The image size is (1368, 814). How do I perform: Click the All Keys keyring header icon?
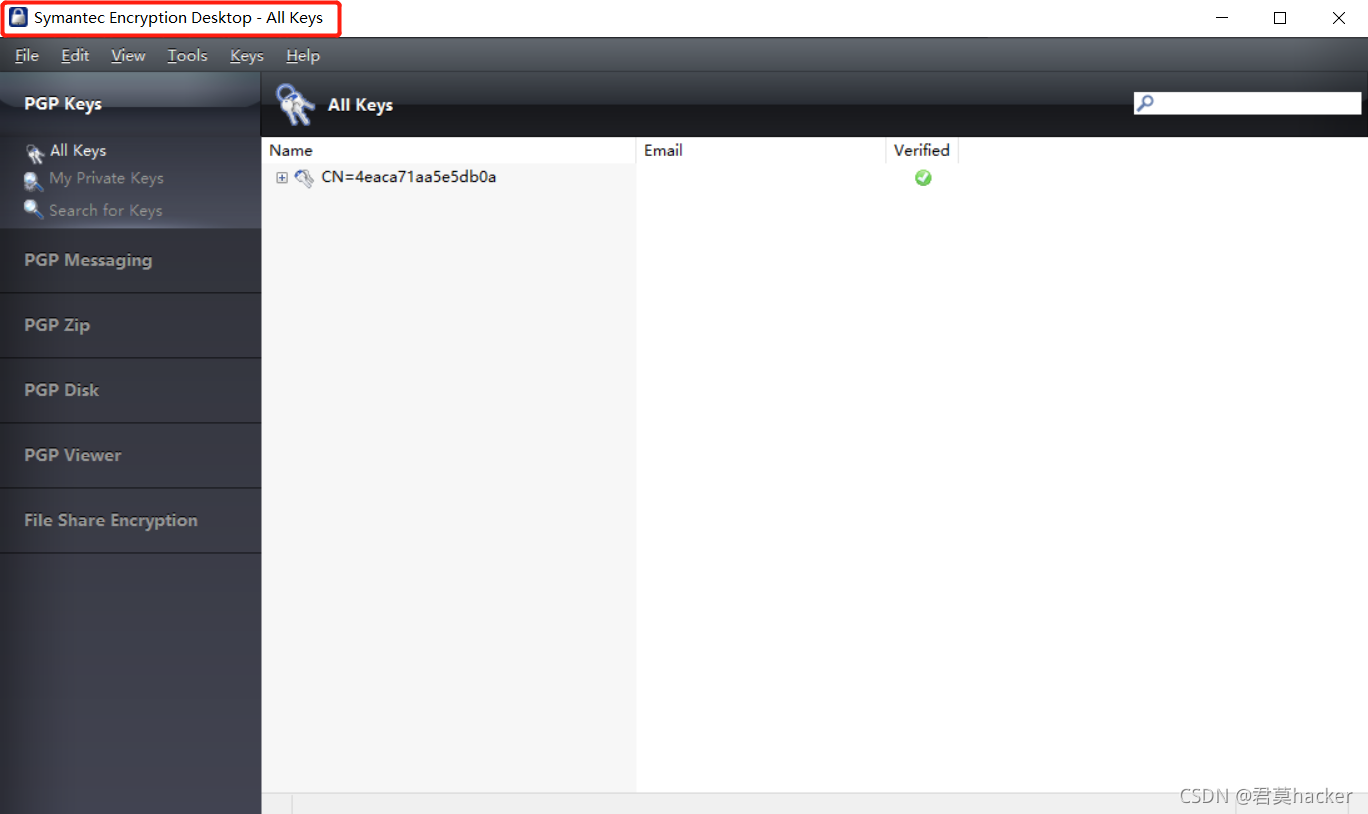click(295, 104)
